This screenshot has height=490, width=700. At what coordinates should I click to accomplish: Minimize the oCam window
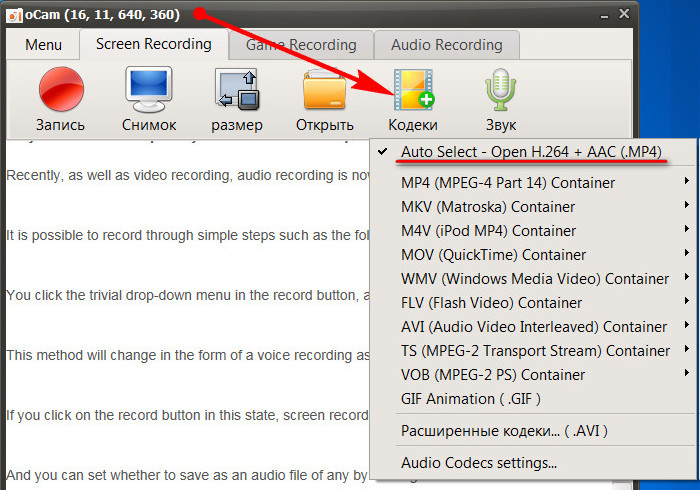click(604, 16)
